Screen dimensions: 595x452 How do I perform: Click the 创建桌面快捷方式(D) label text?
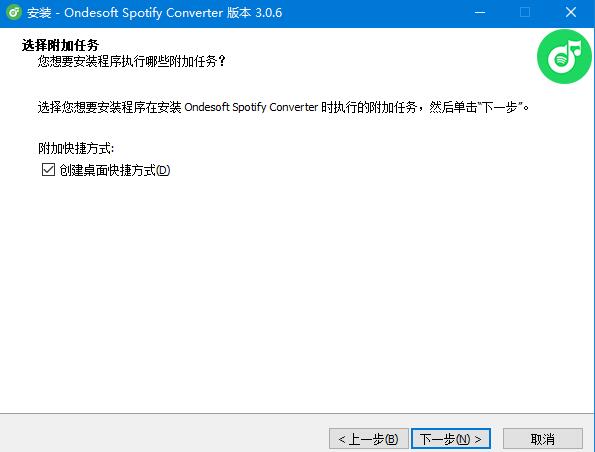pos(115,170)
